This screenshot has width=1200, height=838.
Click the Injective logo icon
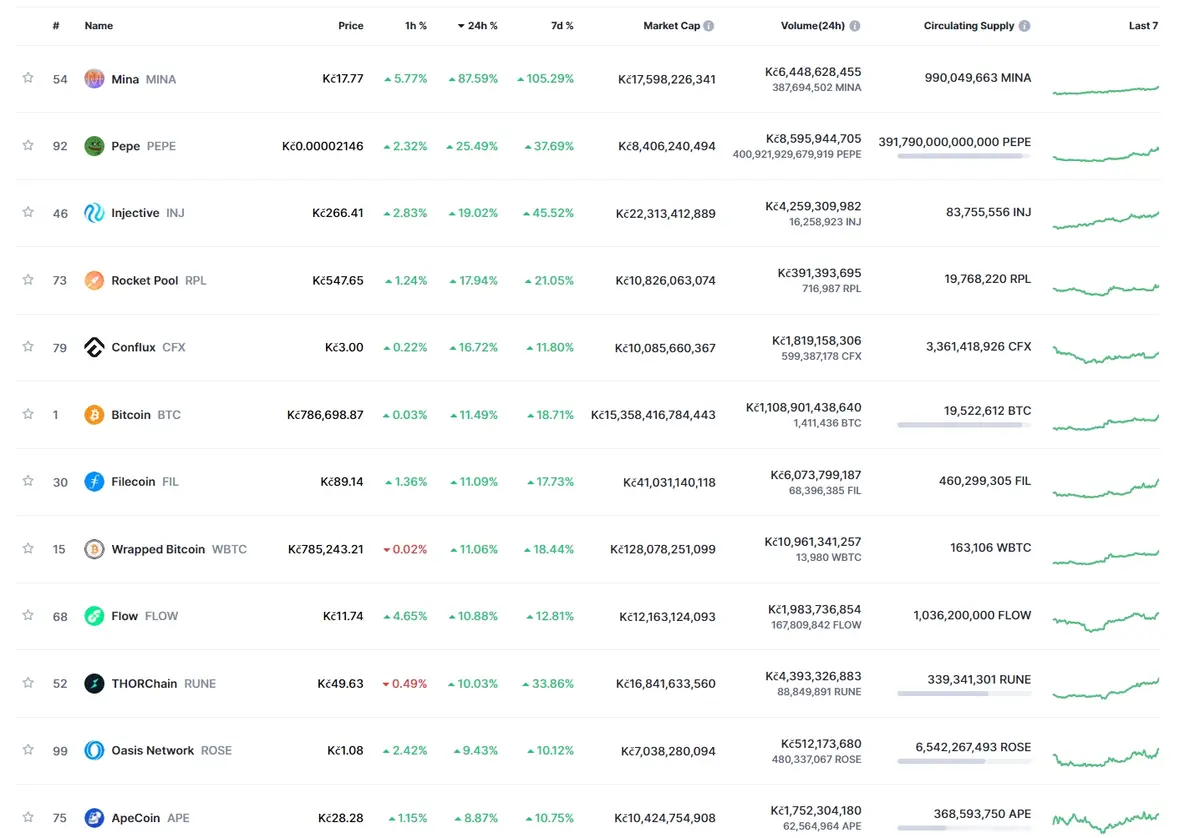(94, 213)
